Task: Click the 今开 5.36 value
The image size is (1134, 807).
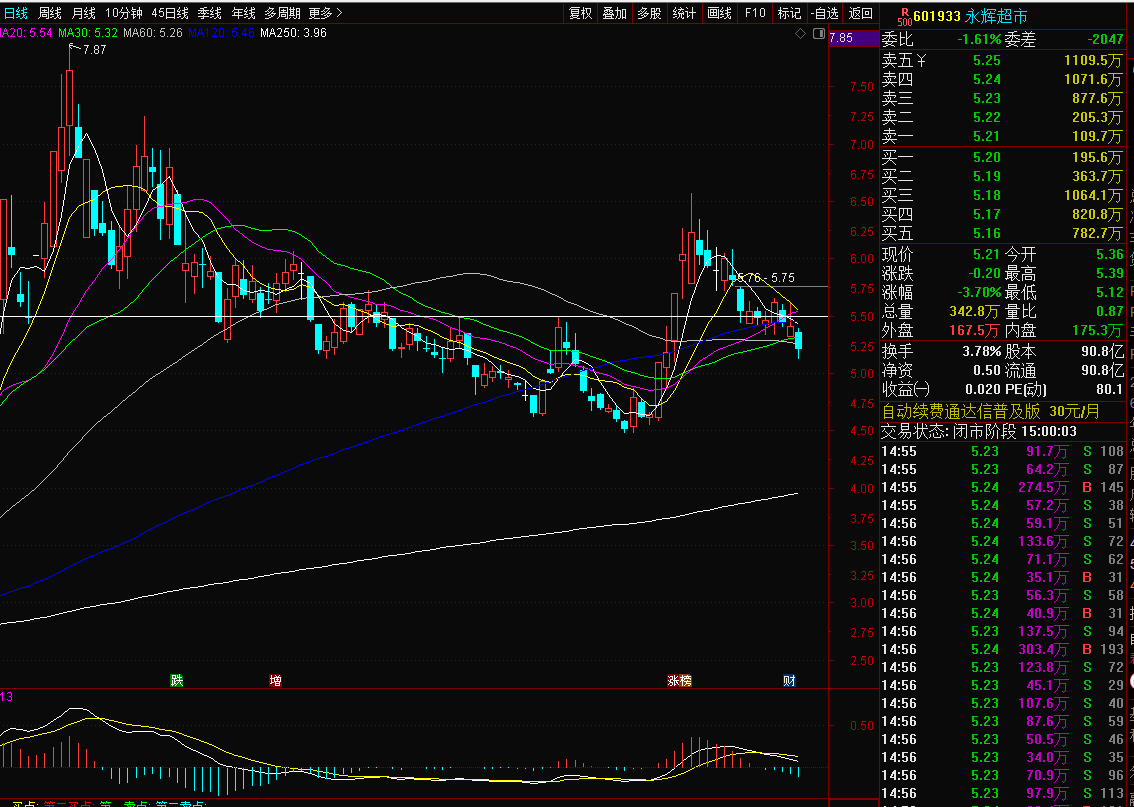Action: (x=1110, y=255)
